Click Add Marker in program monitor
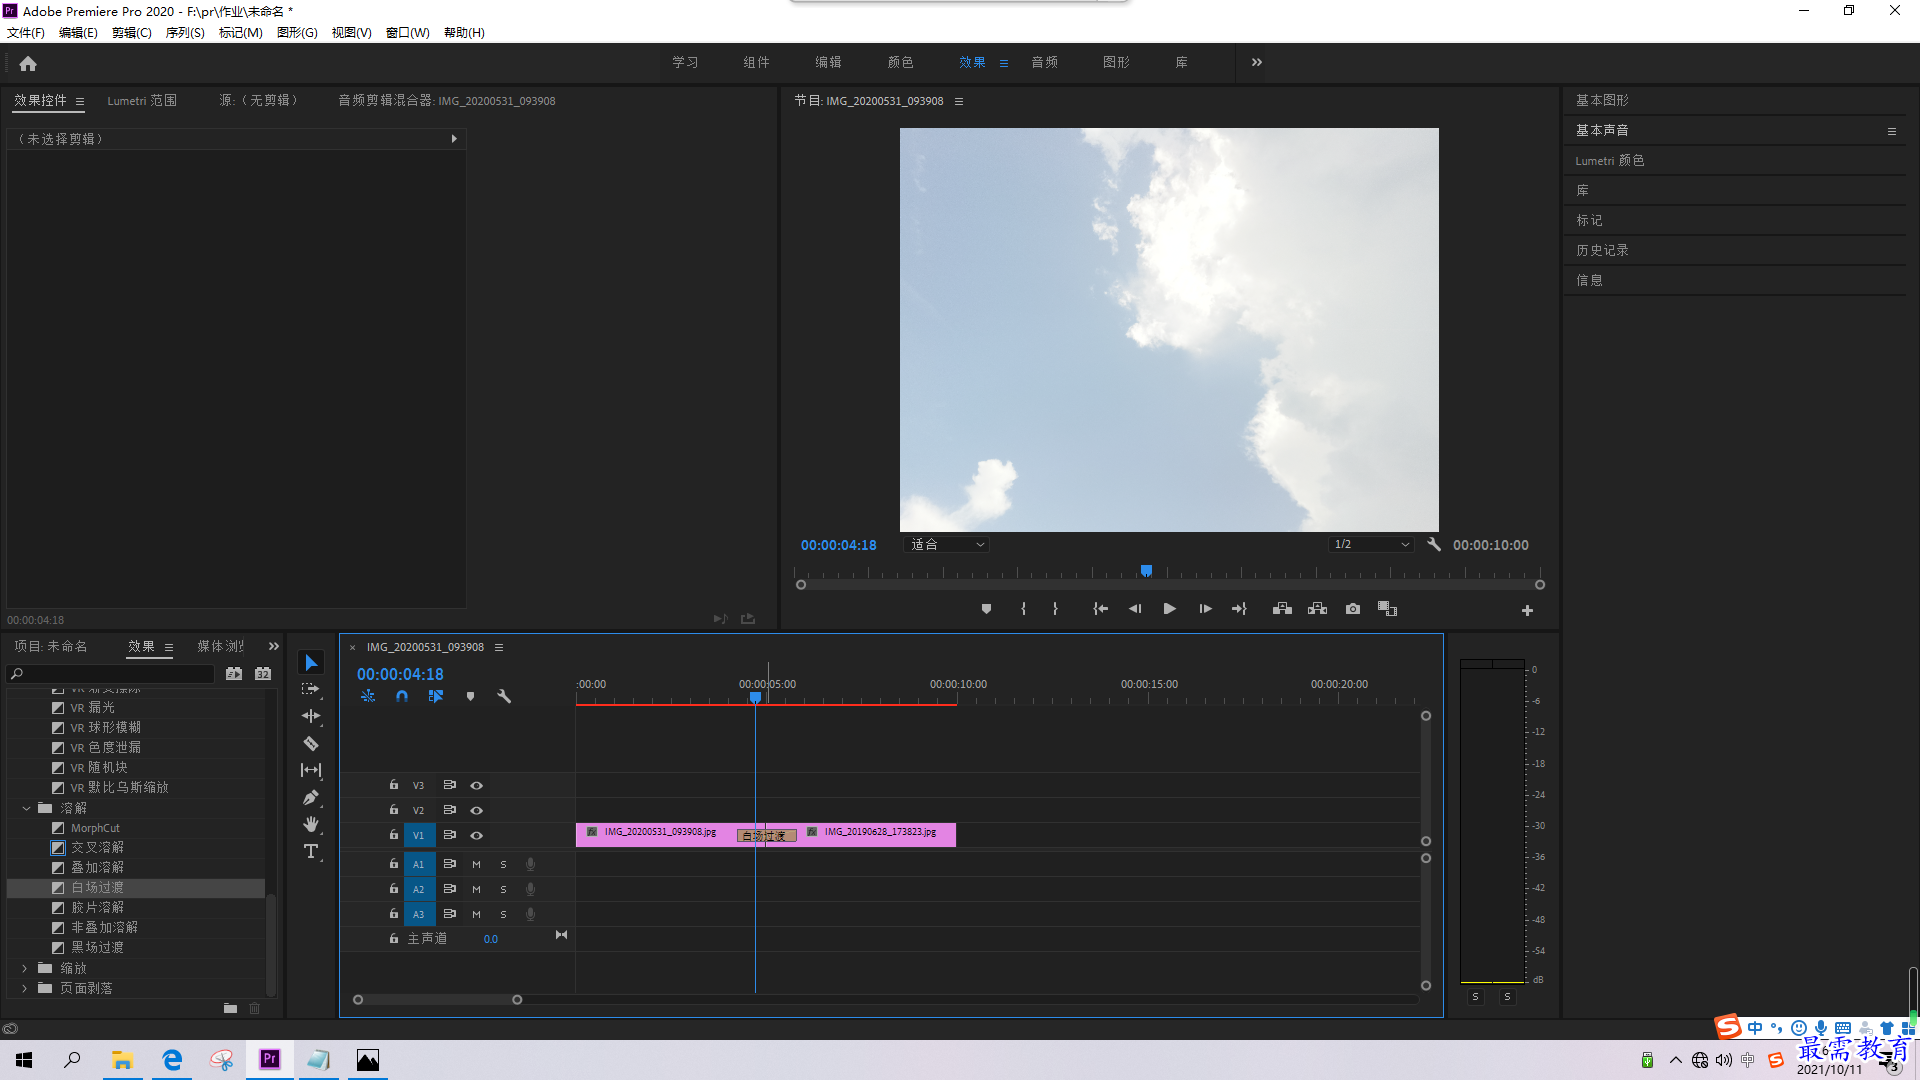 [986, 609]
